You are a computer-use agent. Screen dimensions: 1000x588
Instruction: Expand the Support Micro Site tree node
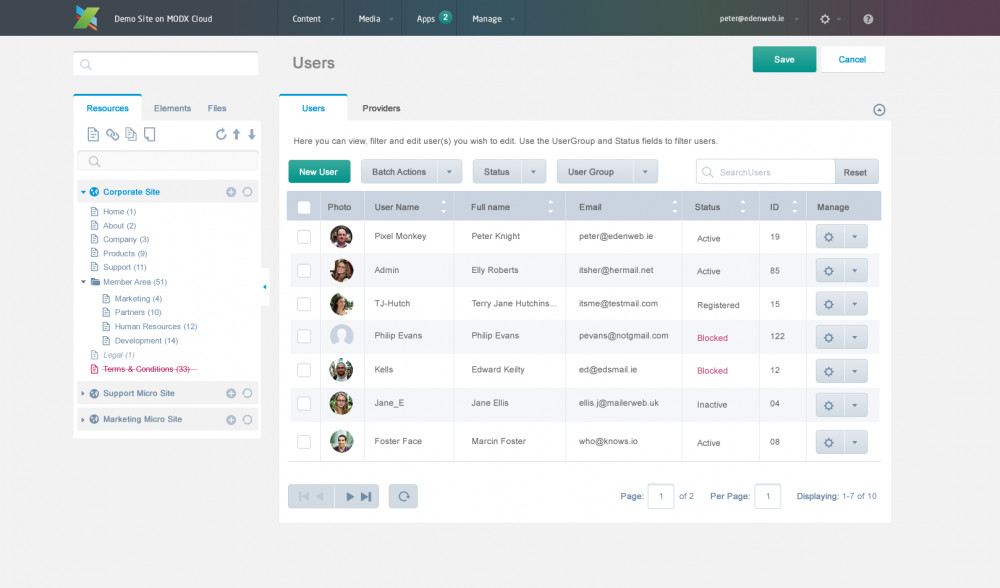[x=83, y=394]
